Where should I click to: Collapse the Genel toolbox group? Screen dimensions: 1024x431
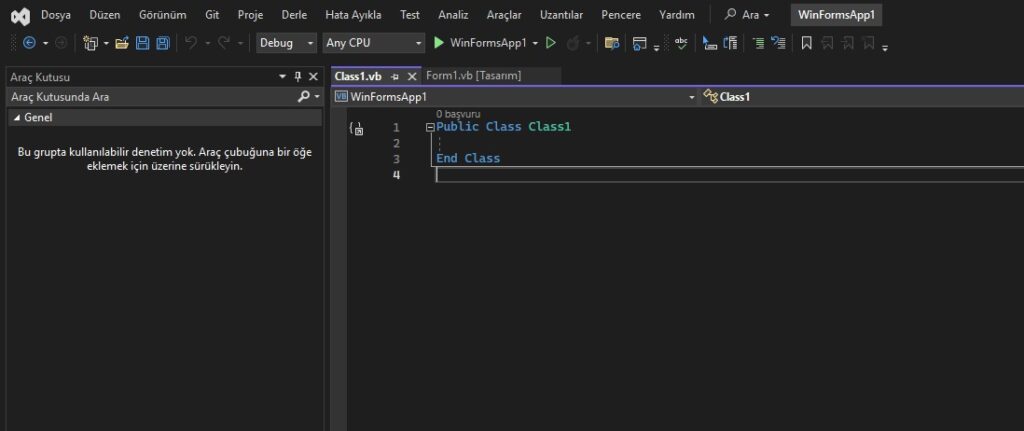tap(16, 117)
